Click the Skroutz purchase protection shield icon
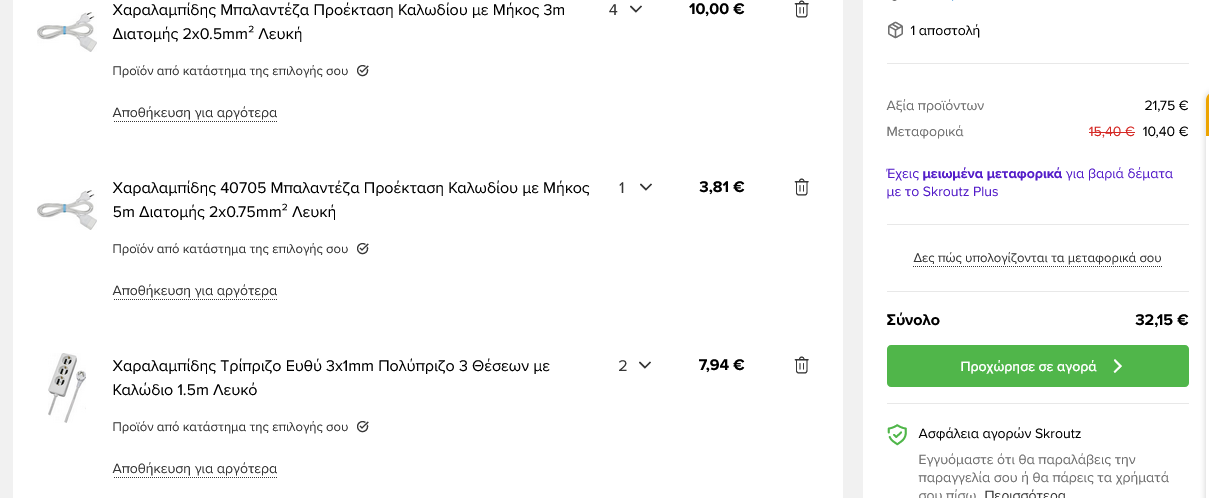This screenshot has width=1209, height=498. coord(896,434)
